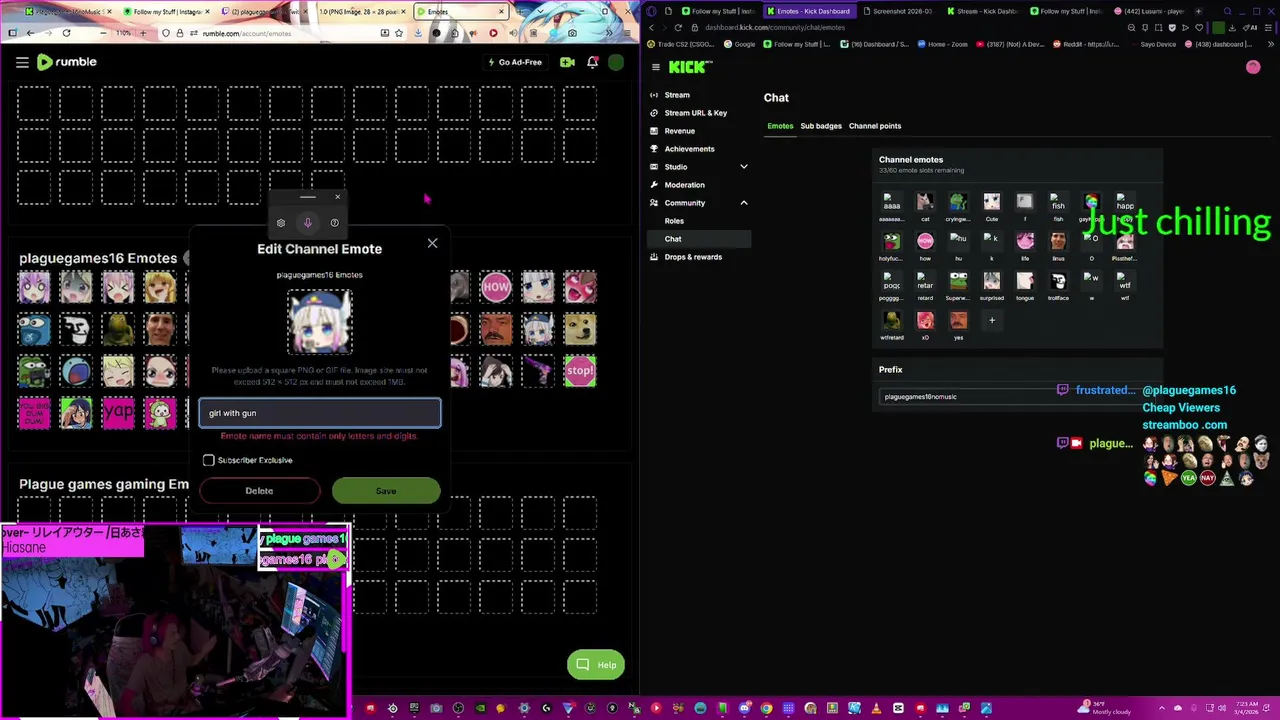This screenshot has height=720, width=1280.
Task: Open the Help chat button on Rumble
Action: [x=596, y=665]
